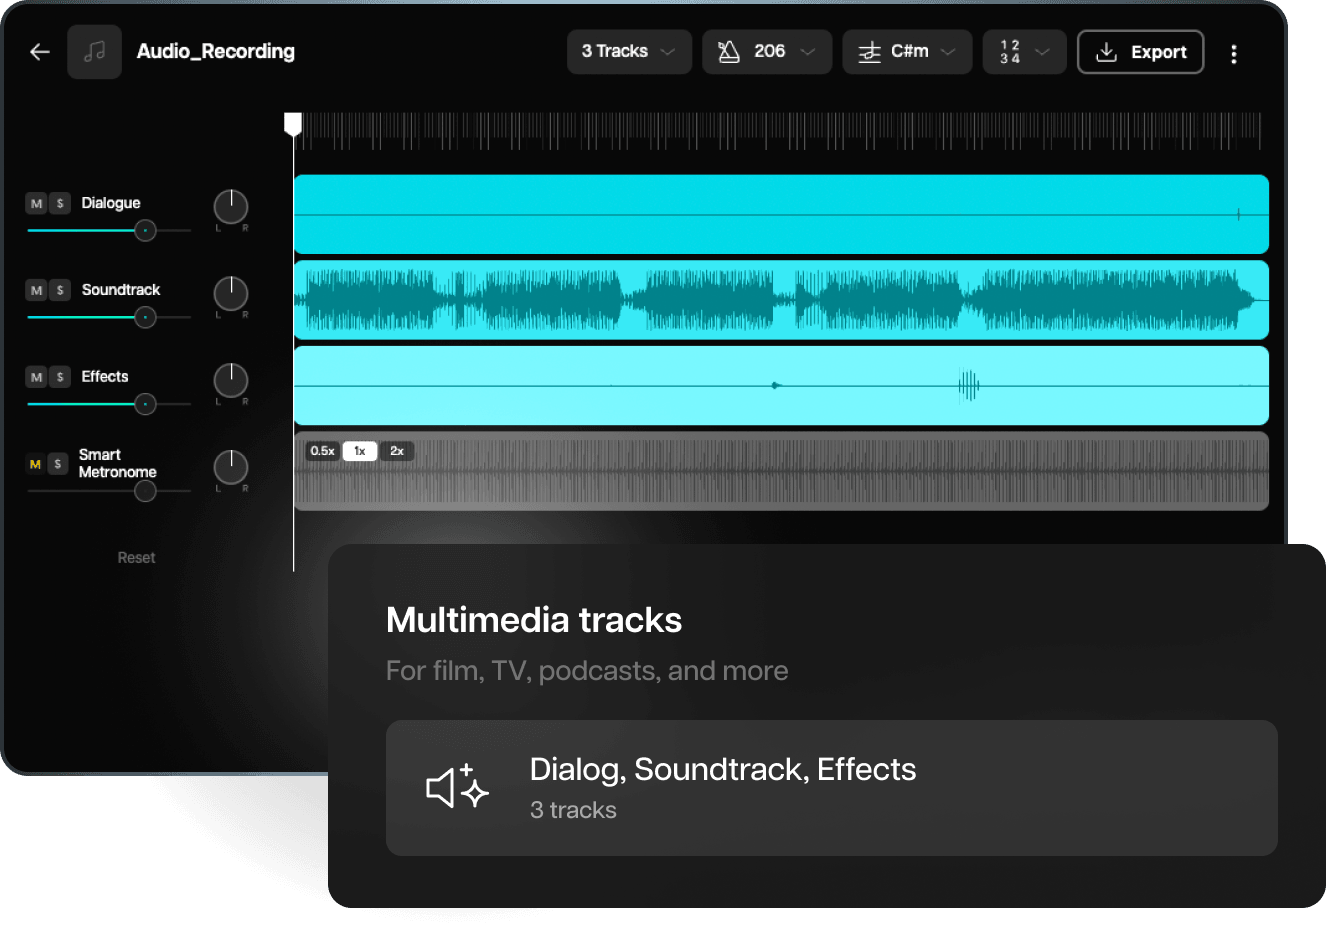Open the three-dot more options menu
Screen dimensions: 1326x926
click(1234, 54)
